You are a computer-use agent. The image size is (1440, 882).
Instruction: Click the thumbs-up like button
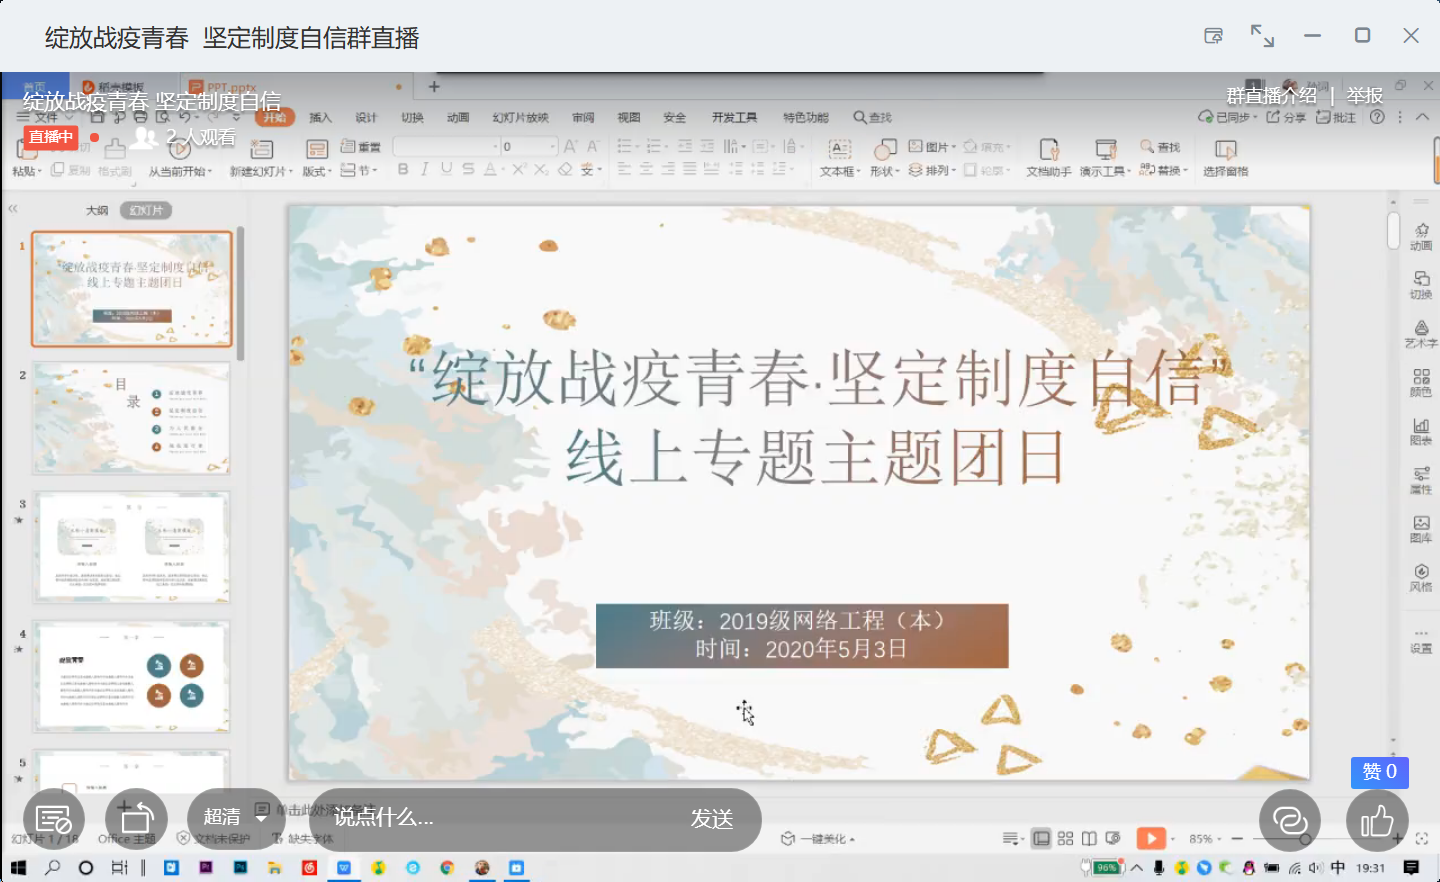[x=1377, y=821]
